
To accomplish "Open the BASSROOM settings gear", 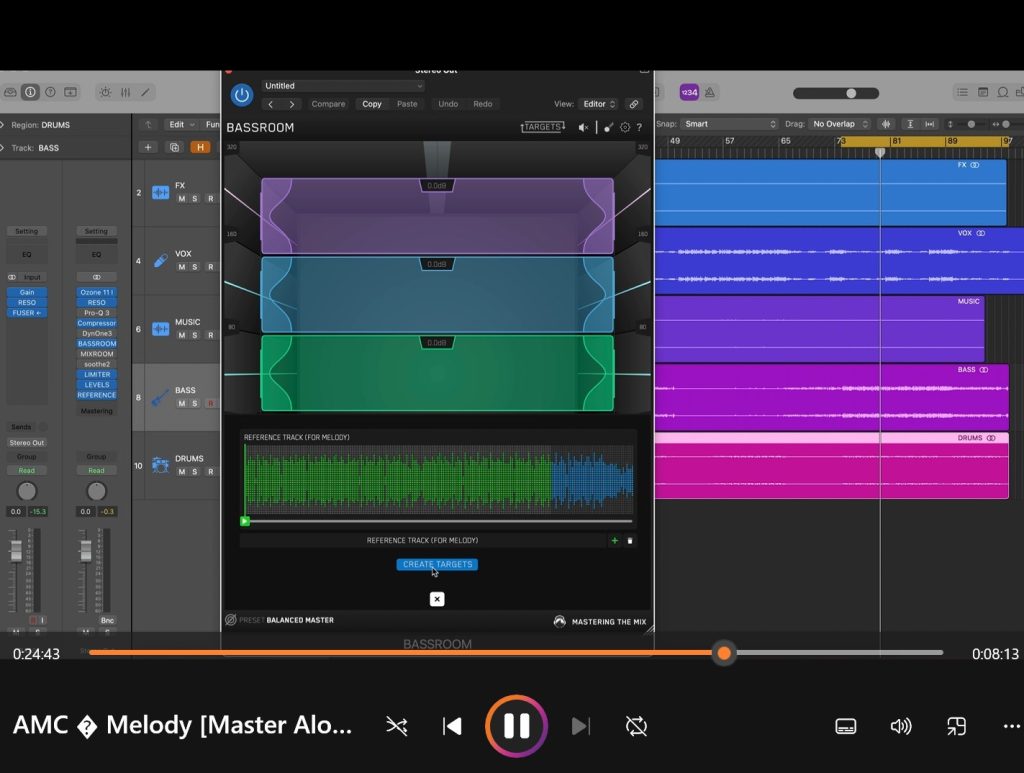I will point(625,128).
